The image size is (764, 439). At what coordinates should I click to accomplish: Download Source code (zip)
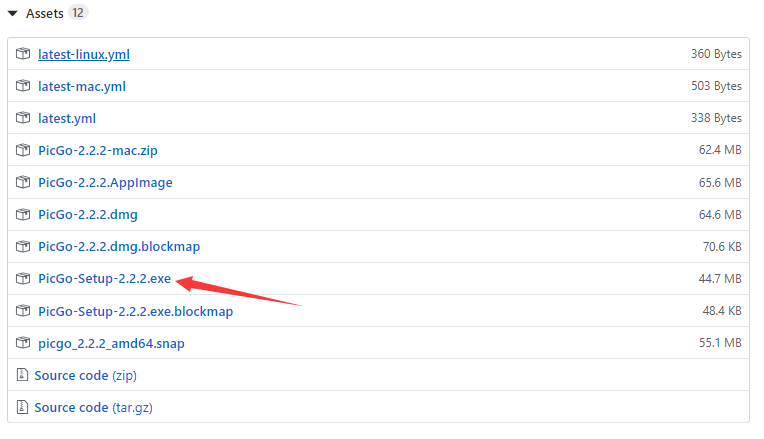86,375
